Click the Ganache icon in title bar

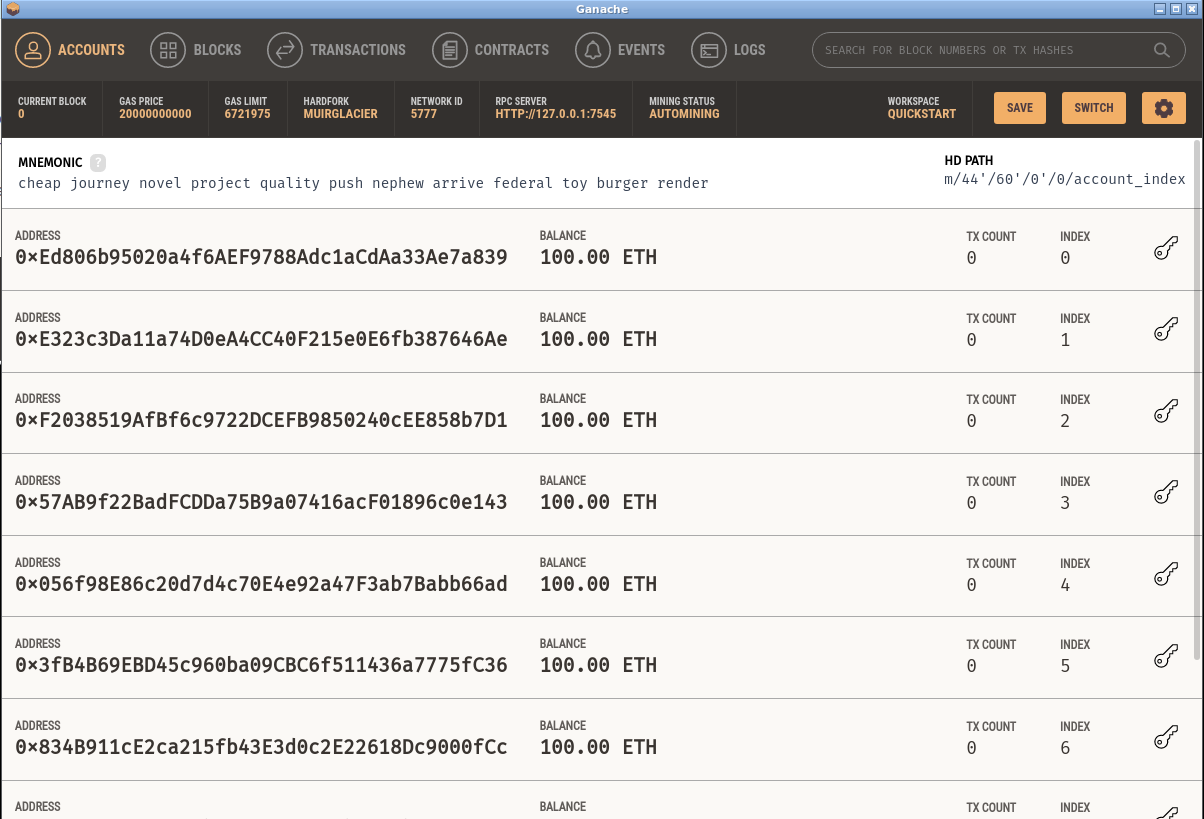[13, 8]
